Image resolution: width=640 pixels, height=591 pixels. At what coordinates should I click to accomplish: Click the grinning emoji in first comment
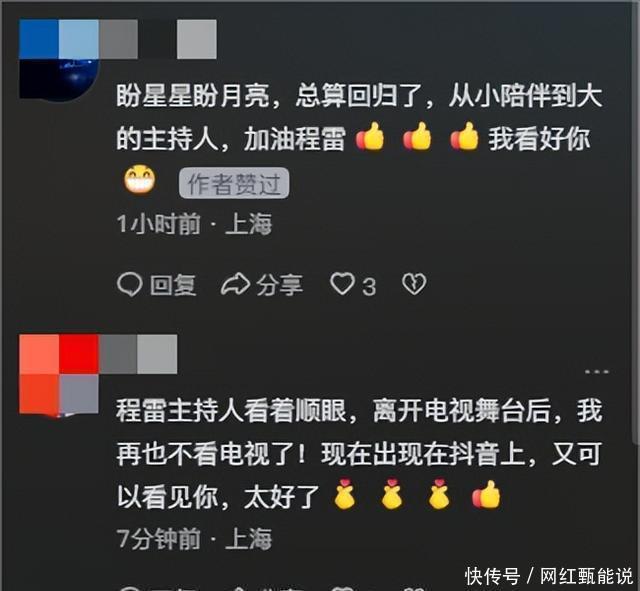pyautogui.click(x=140, y=180)
